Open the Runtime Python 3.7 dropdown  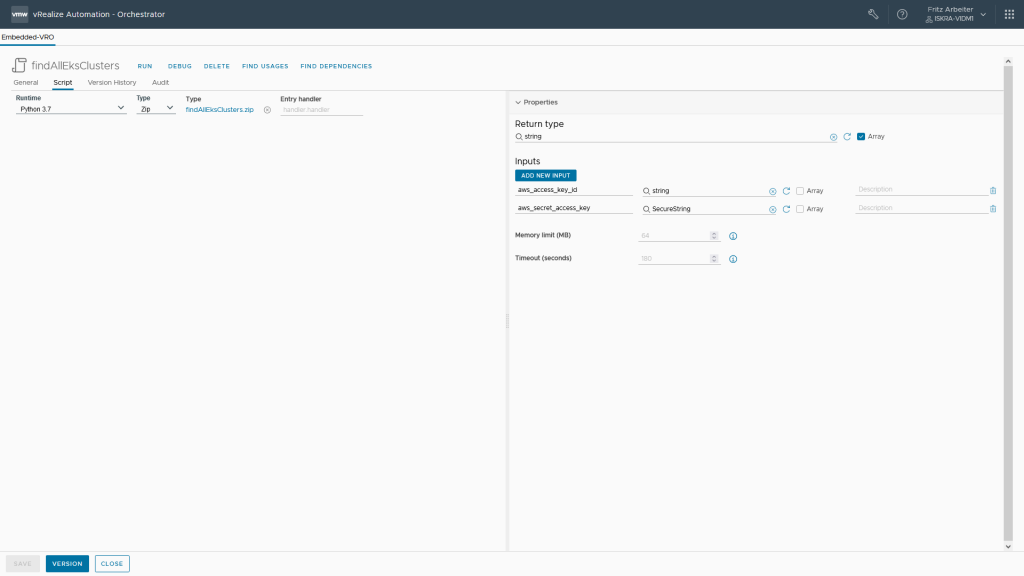[71, 108]
